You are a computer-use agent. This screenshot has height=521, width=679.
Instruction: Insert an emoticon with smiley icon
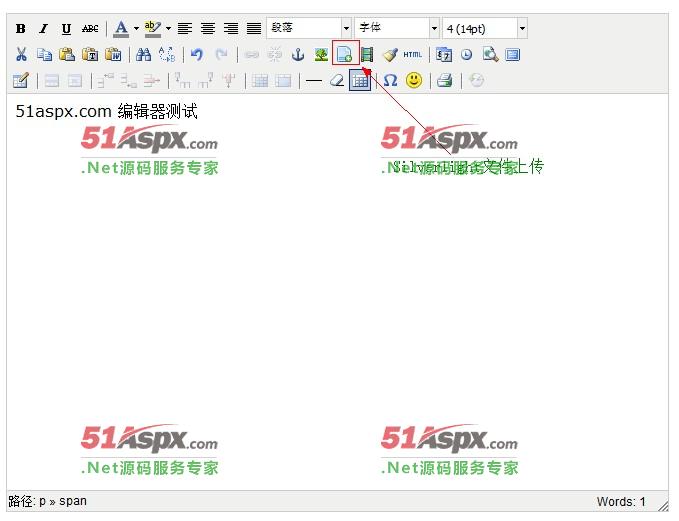[414, 81]
